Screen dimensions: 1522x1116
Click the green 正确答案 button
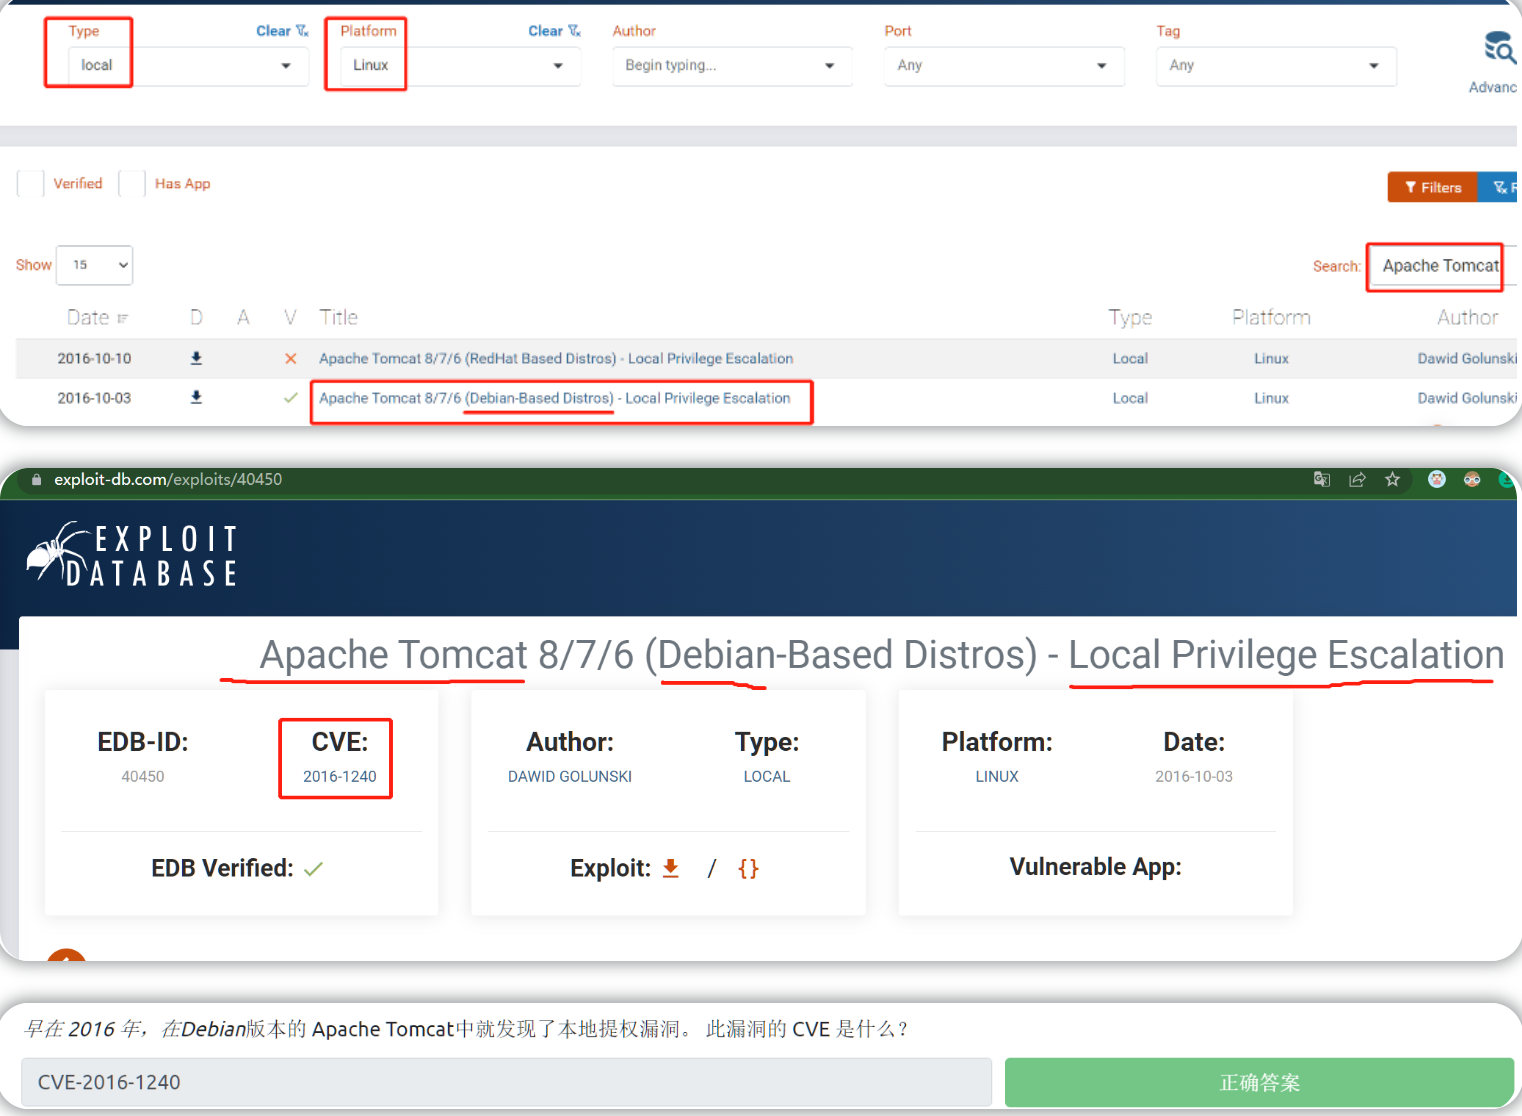1259,1082
